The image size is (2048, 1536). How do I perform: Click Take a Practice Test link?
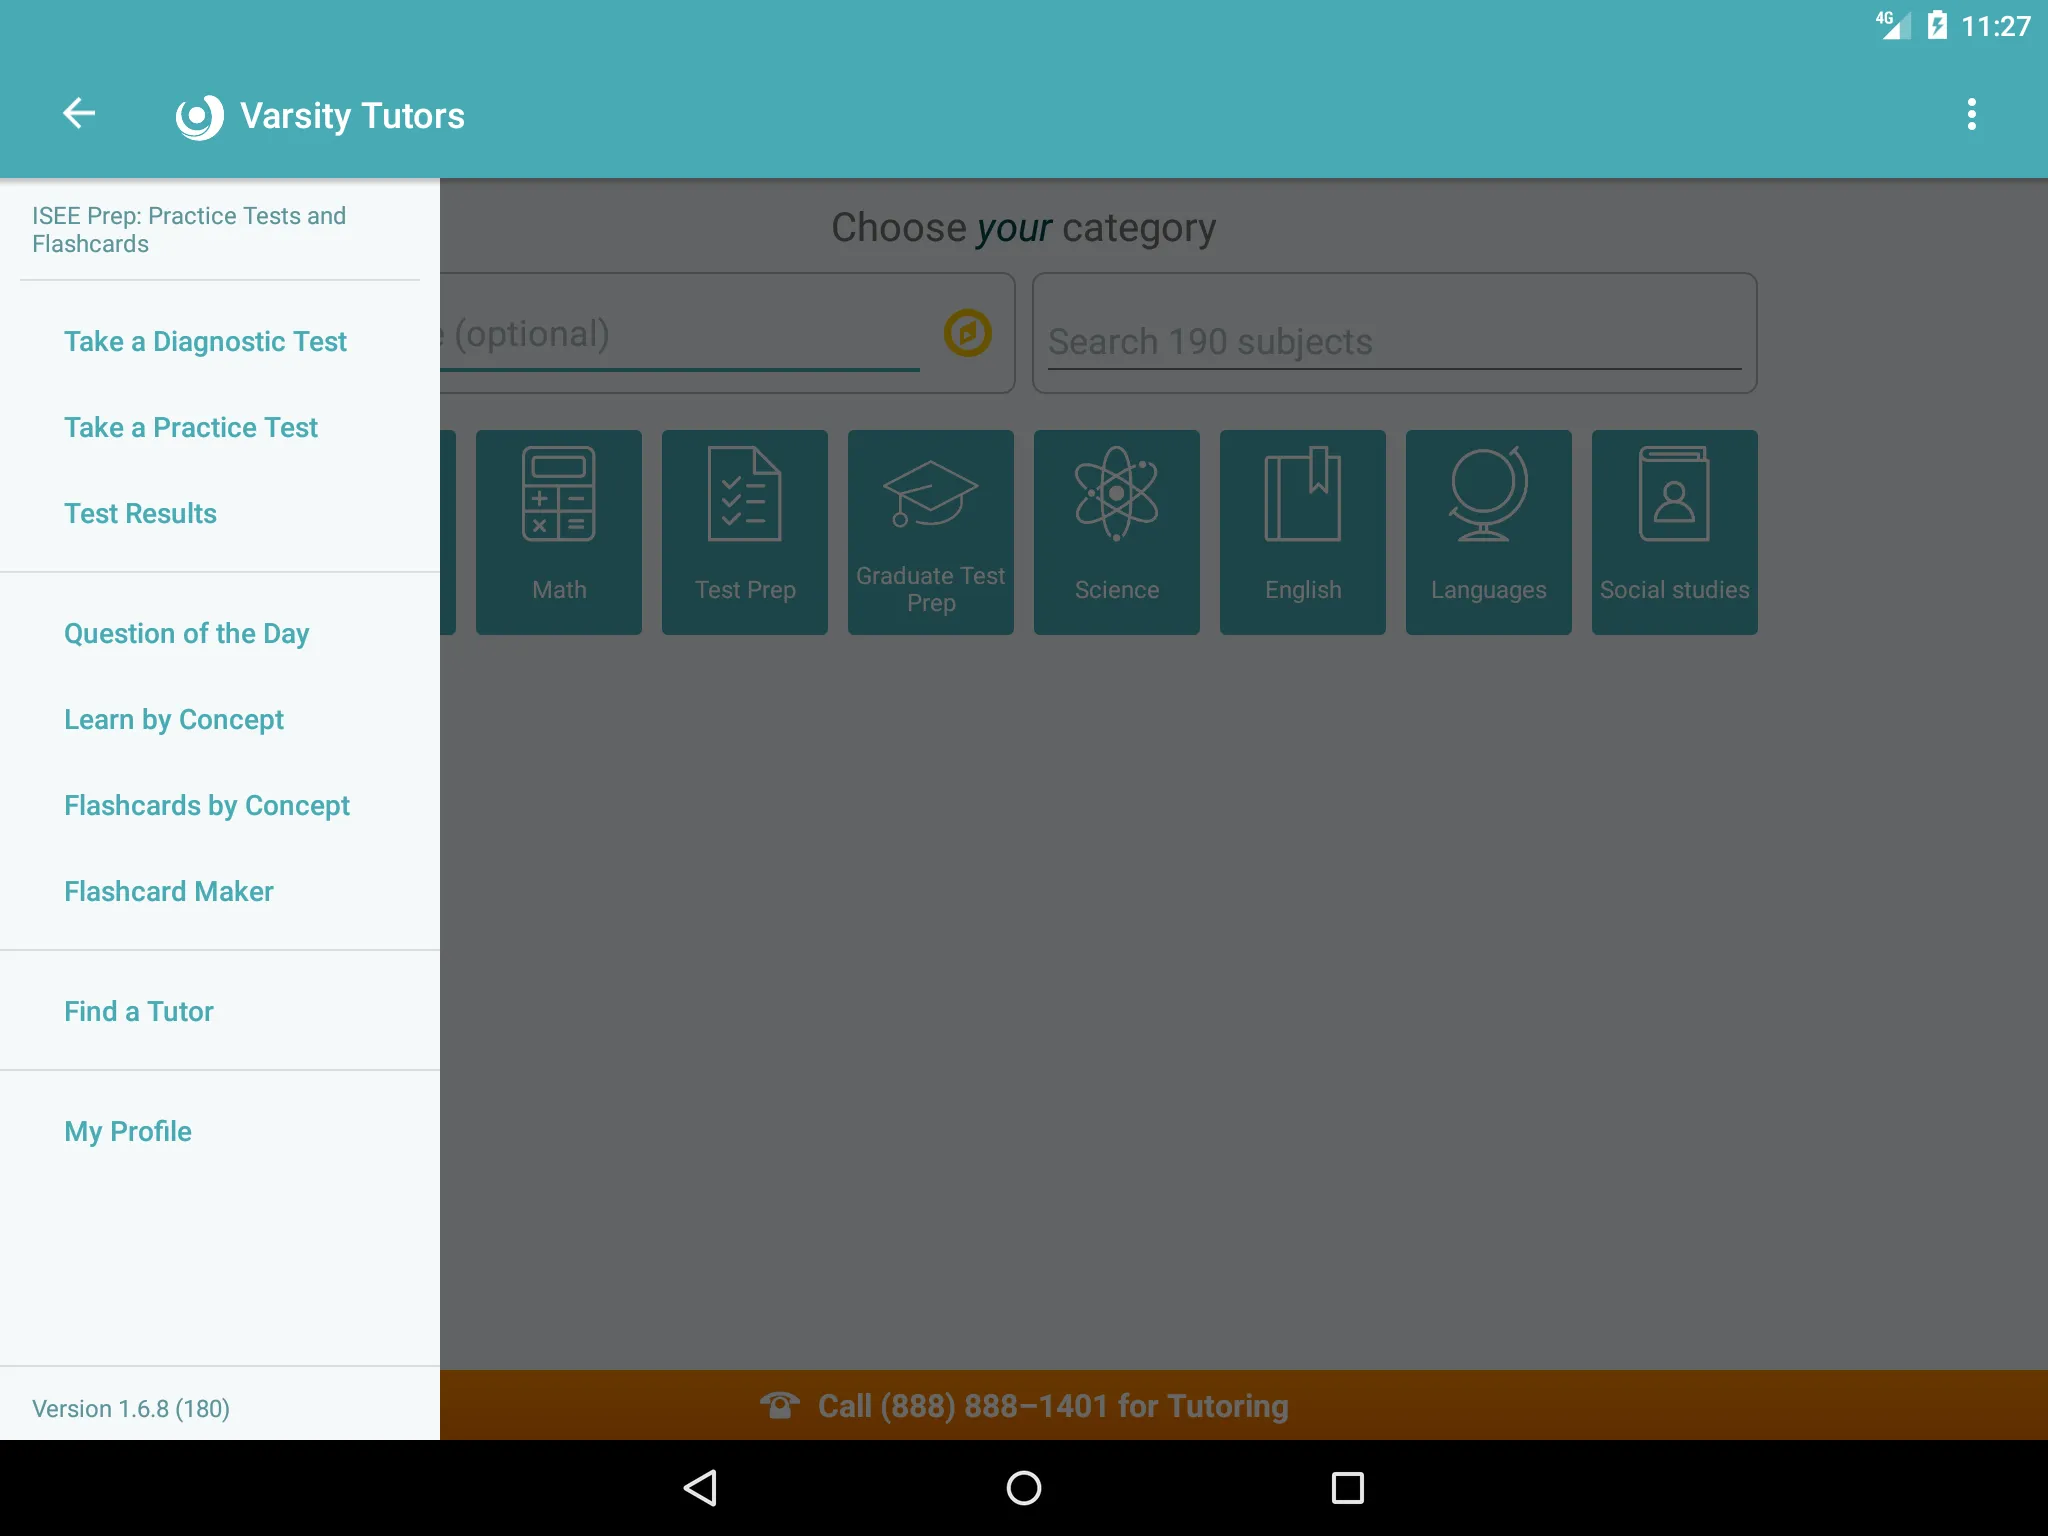(189, 428)
